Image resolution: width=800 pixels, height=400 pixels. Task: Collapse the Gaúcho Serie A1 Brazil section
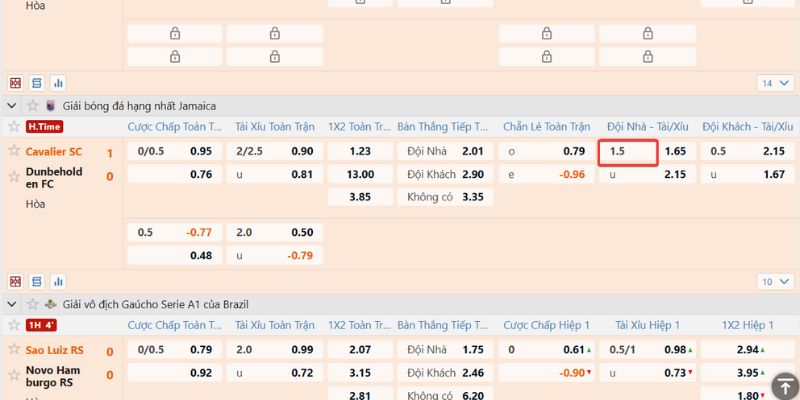pyautogui.click(x=12, y=304)
